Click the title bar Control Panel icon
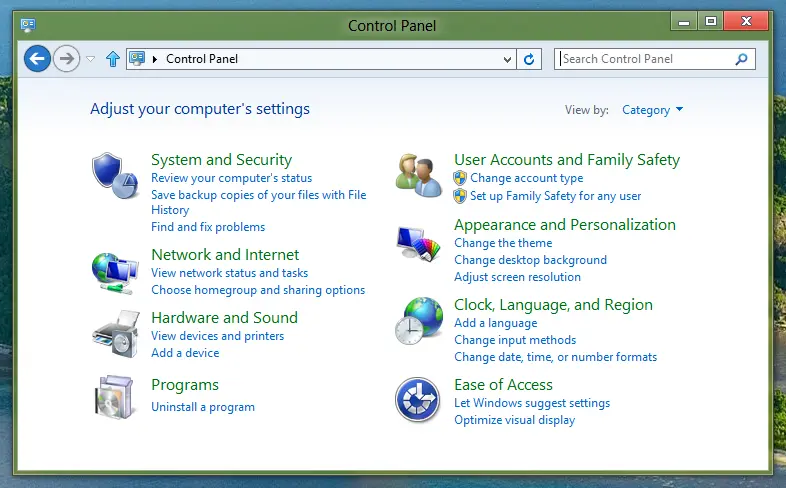This screenshot has width=786, height=488. pos(28,25)
